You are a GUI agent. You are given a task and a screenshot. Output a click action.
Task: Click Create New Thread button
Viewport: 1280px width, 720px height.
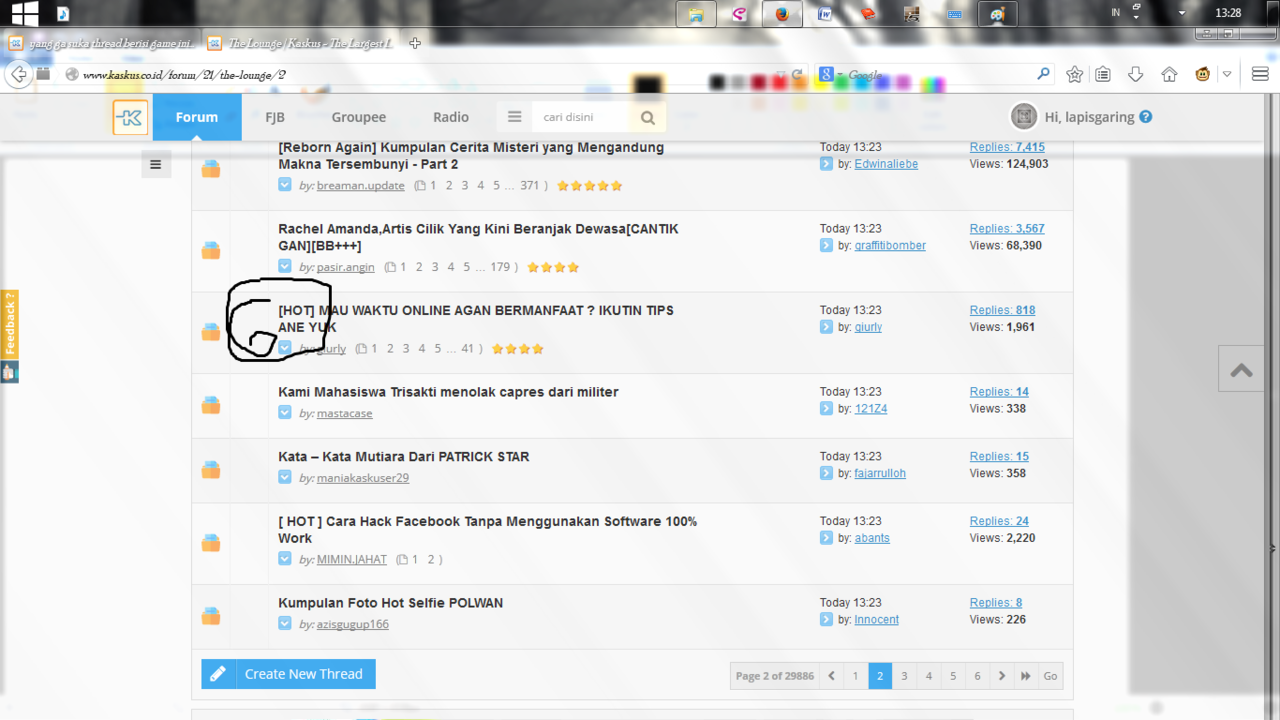pyautogui.click(x=289, y=674)
